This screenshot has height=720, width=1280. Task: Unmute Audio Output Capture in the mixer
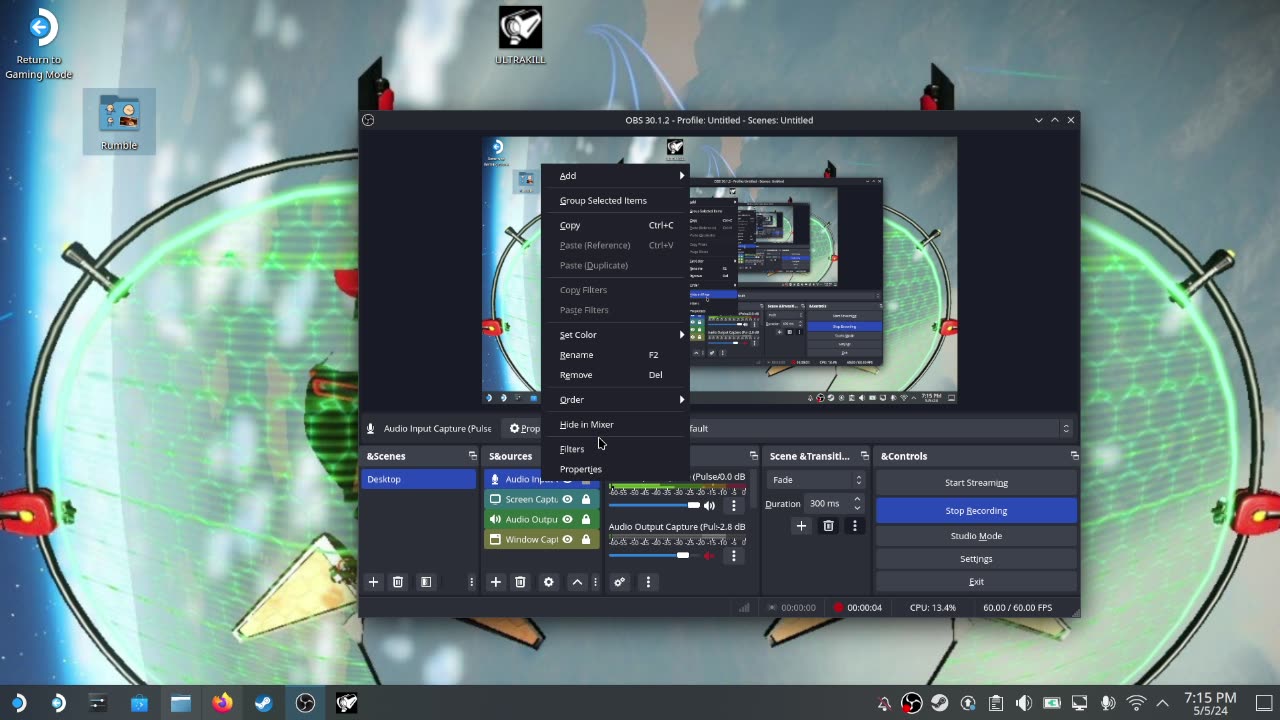tap(710, 555)
